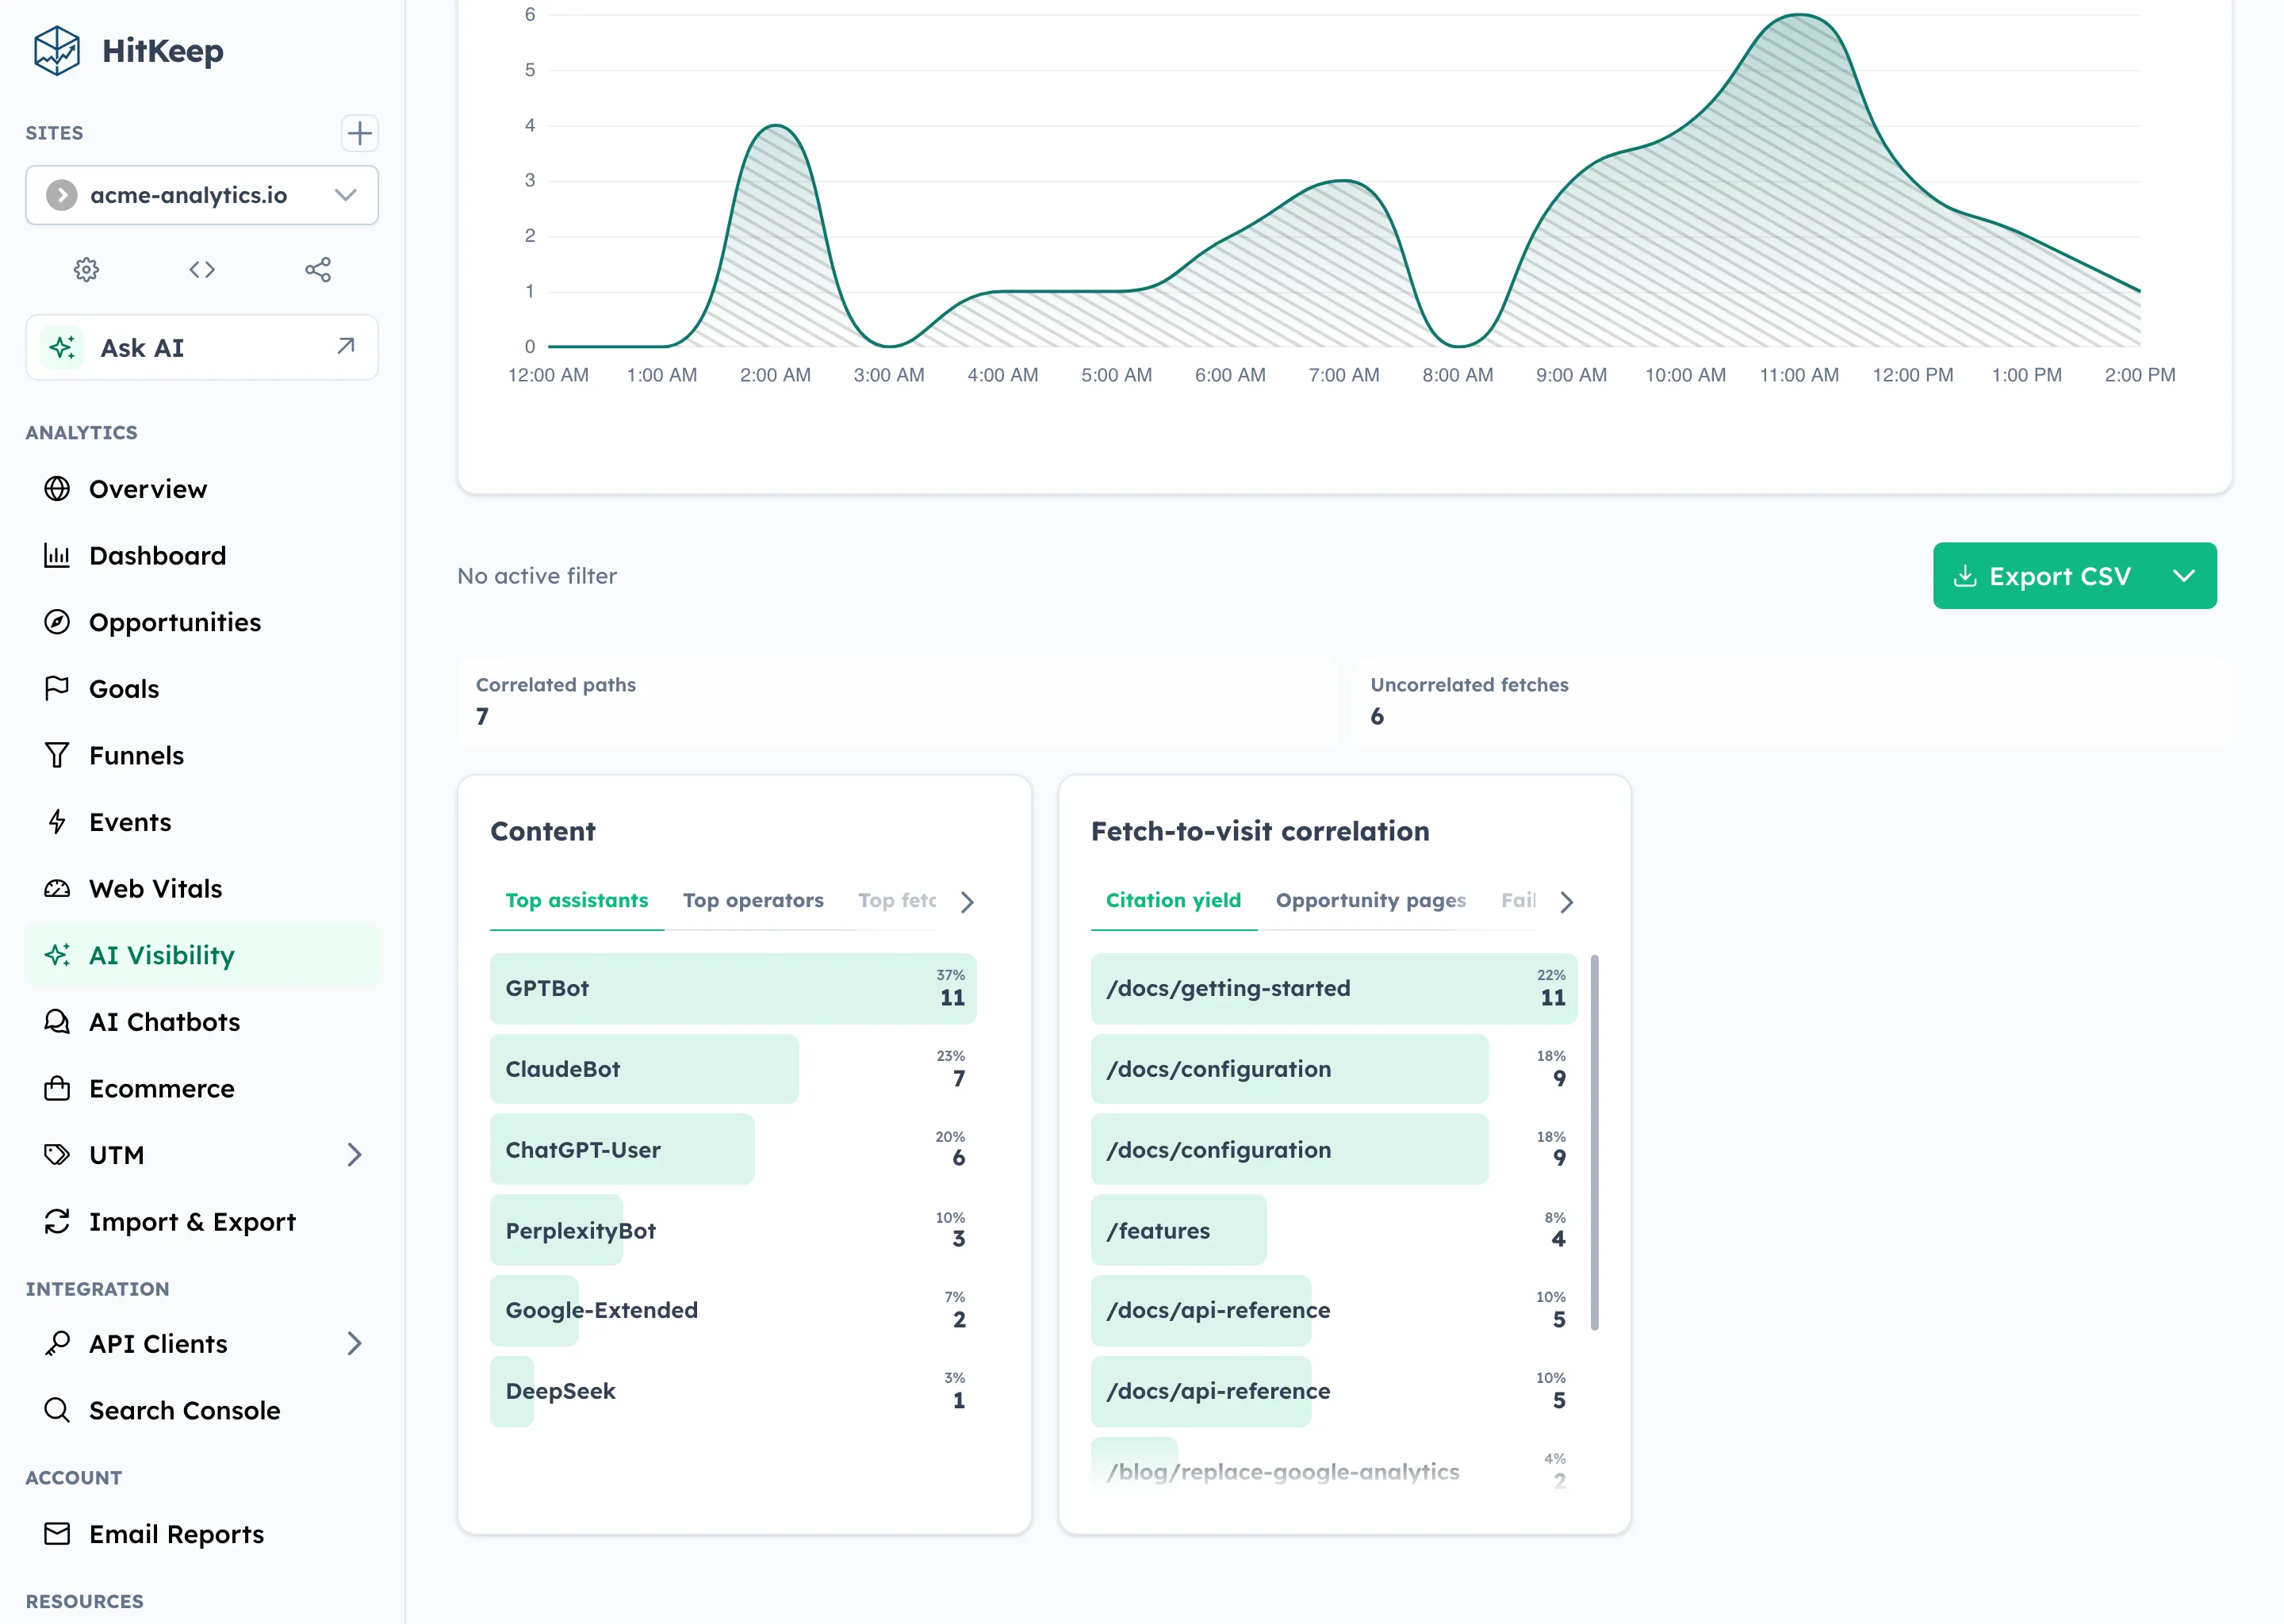Image resolution: width=2284 pixels, height=1624 pixels.
Task: Select the DeepSeek row
Action: point(733,1391)
